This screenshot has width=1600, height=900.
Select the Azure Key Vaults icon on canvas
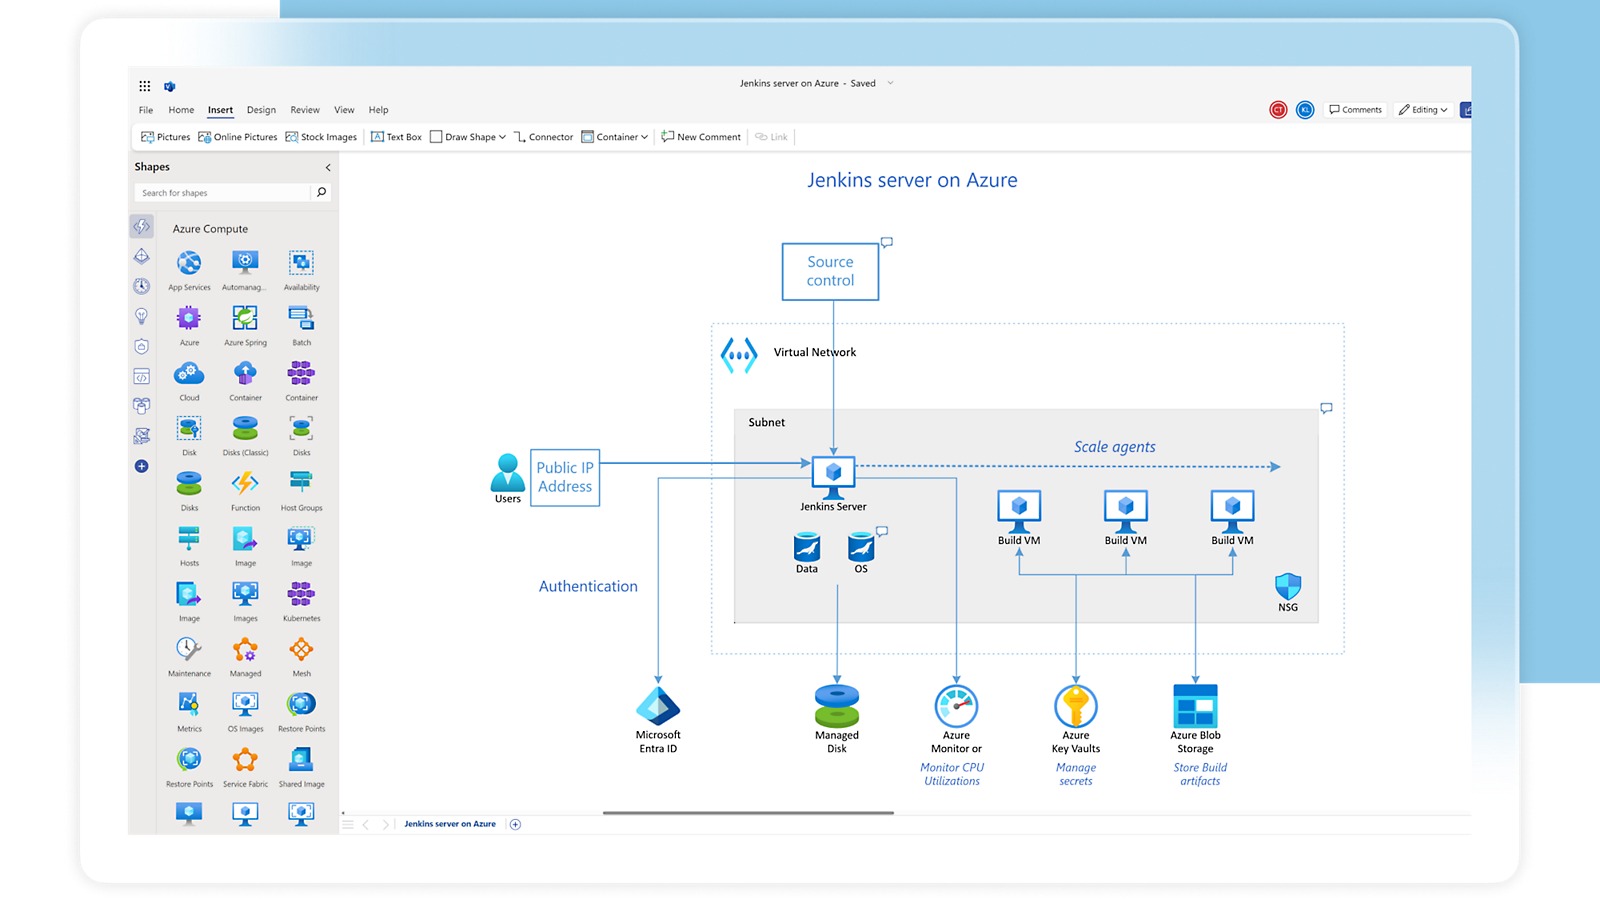click(1076, 706)
